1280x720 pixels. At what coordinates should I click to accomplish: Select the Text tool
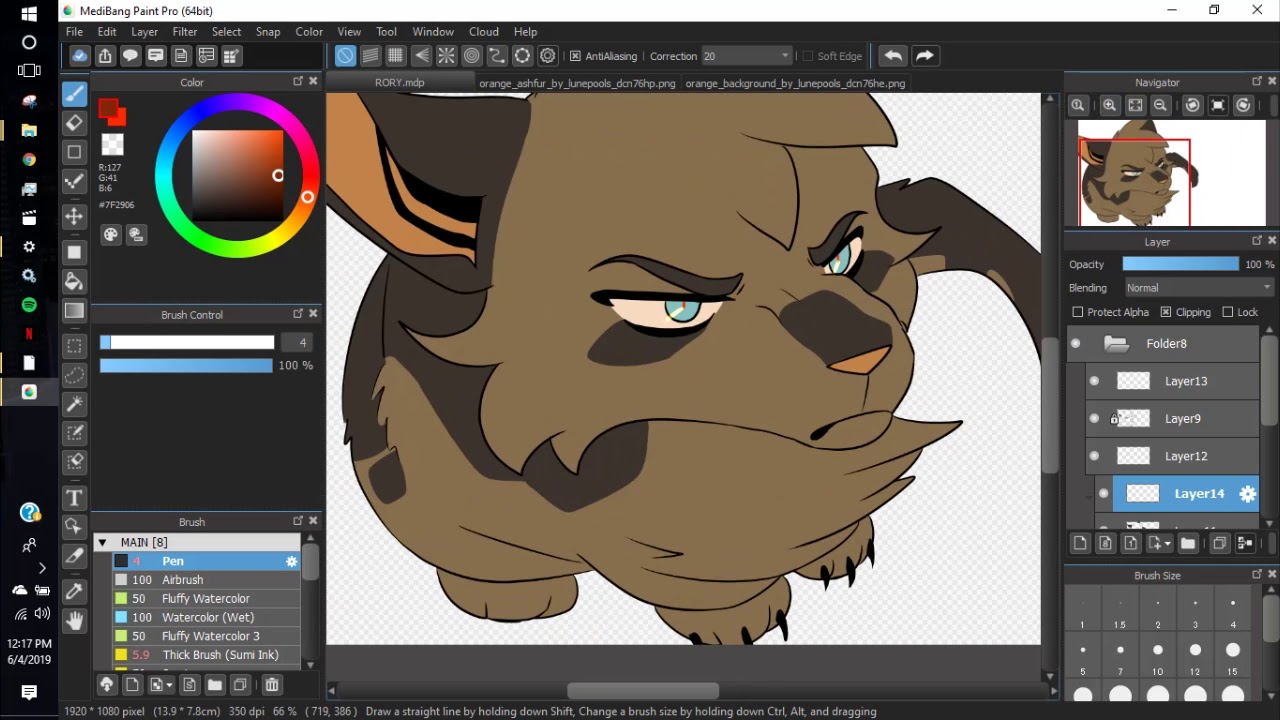pos(74,498)
